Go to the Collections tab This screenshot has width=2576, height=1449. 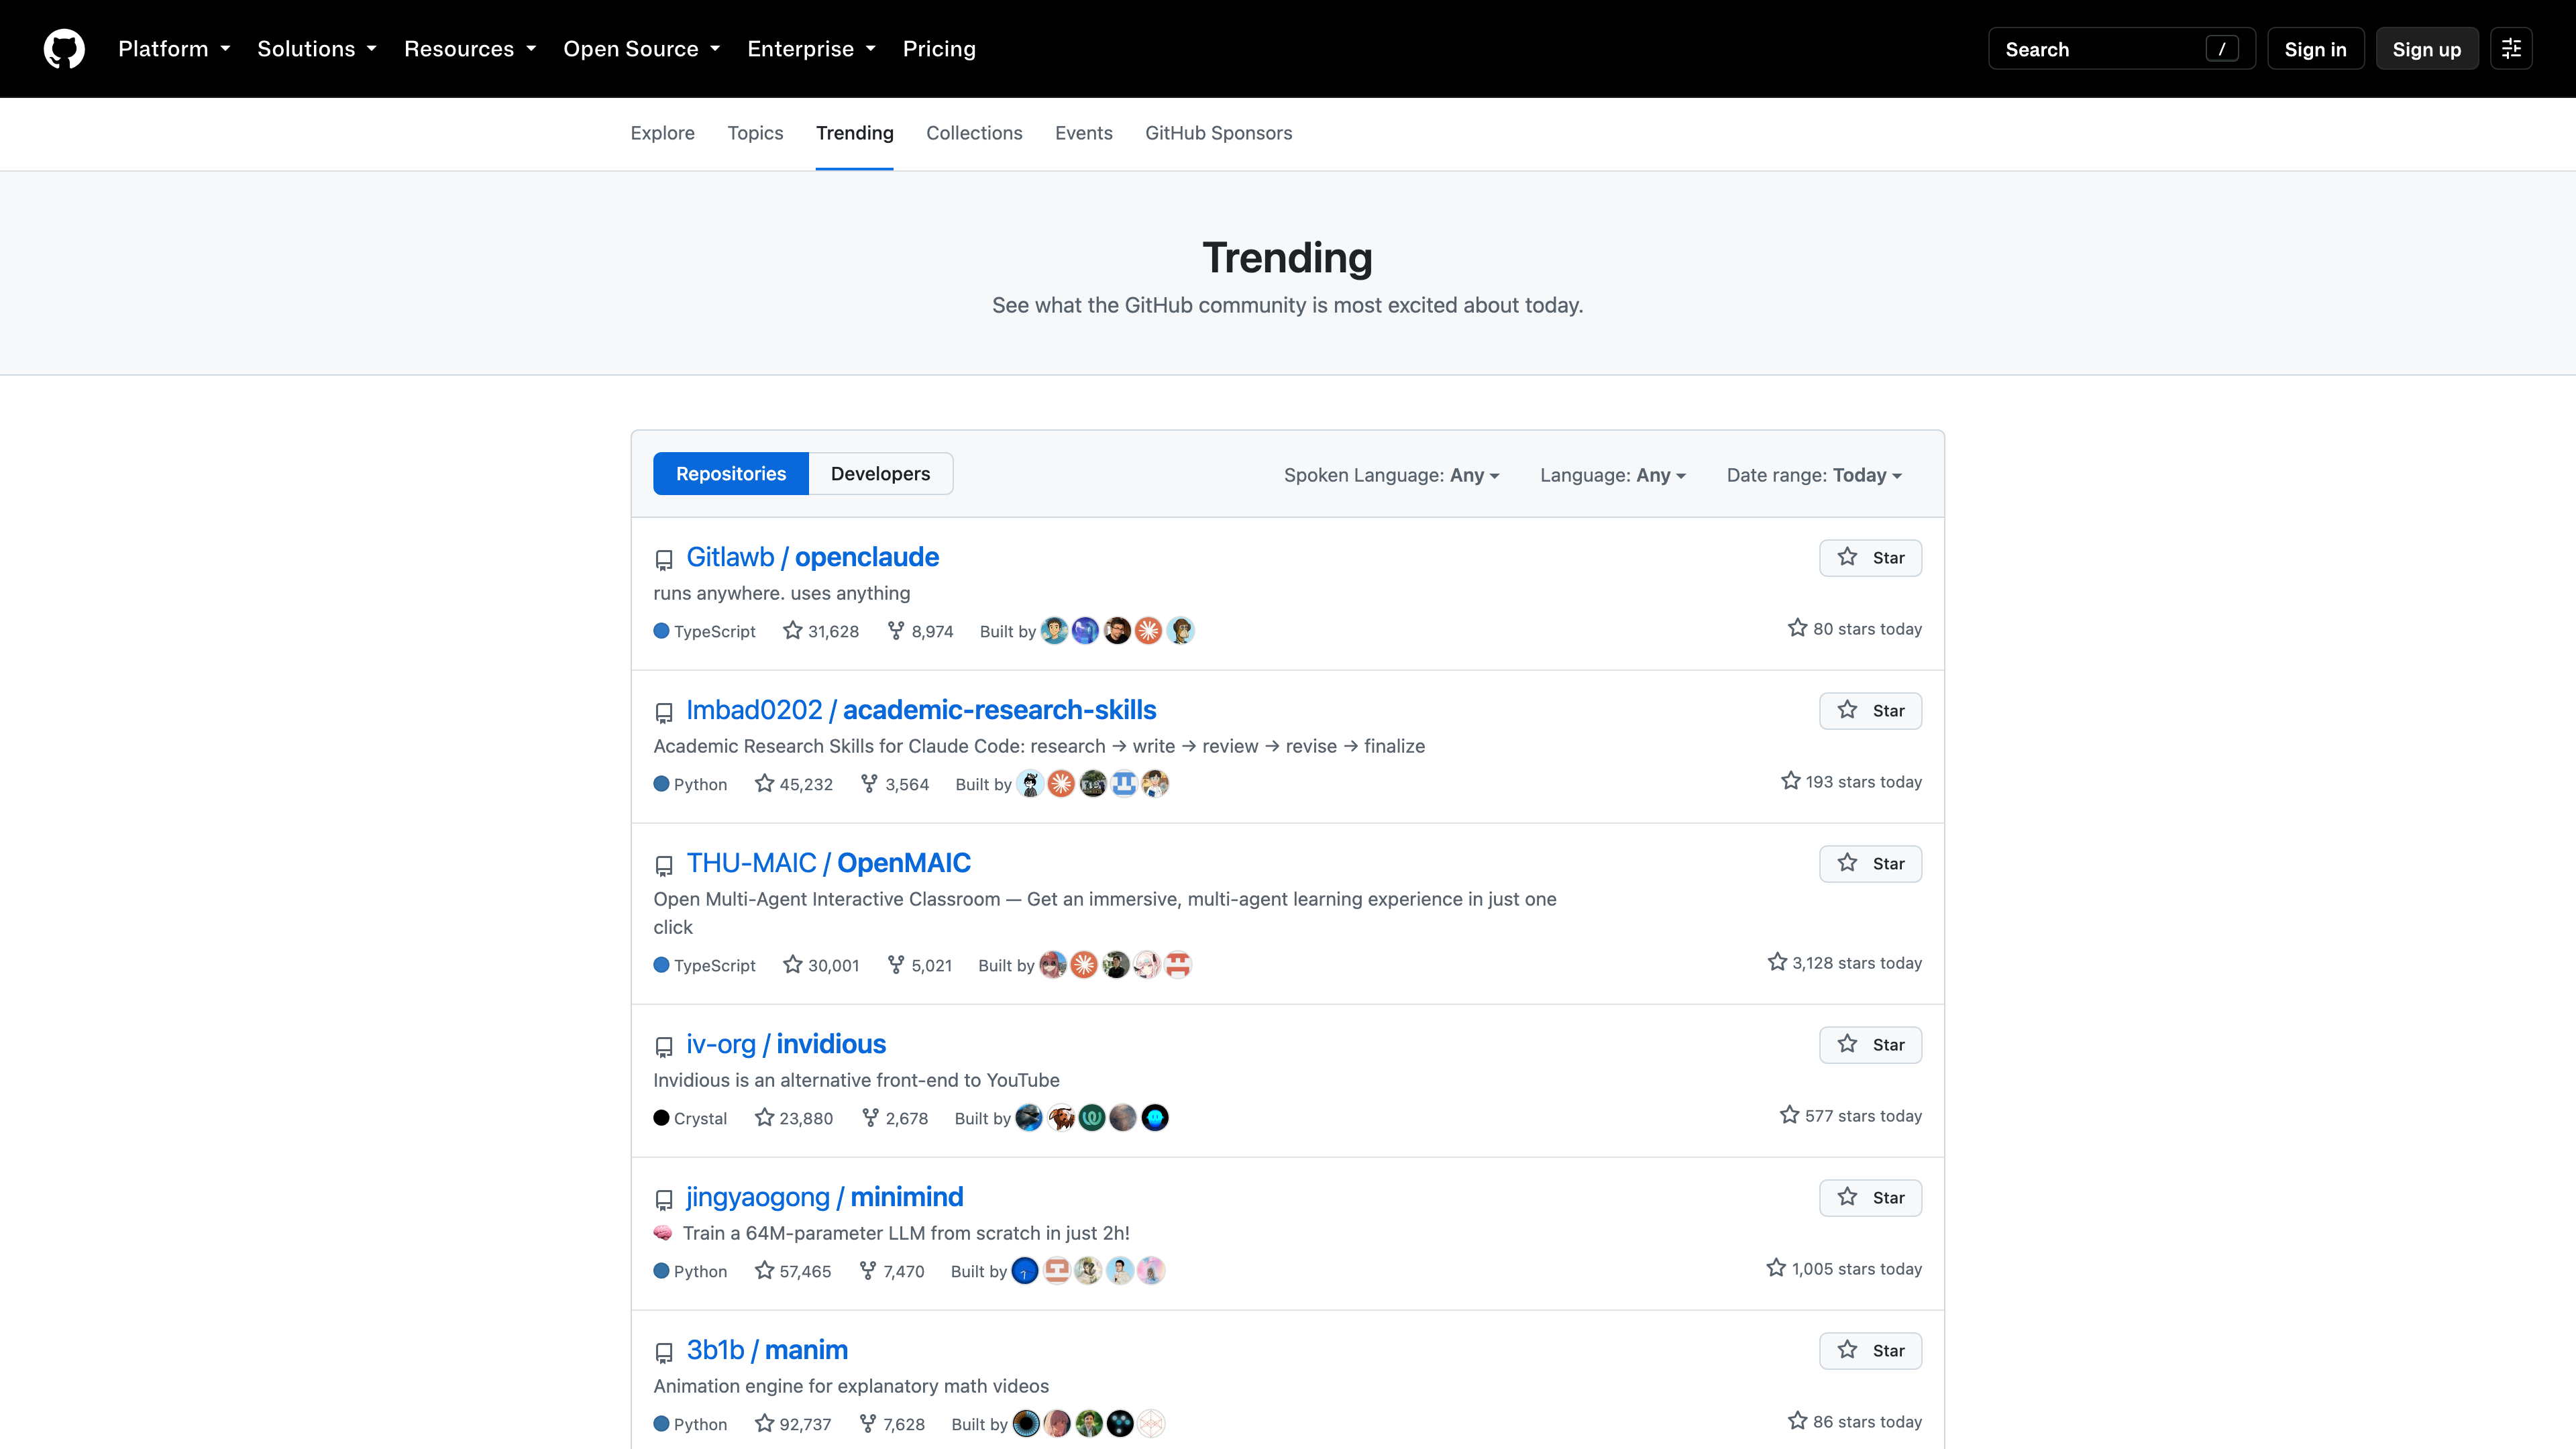(974, 133)
